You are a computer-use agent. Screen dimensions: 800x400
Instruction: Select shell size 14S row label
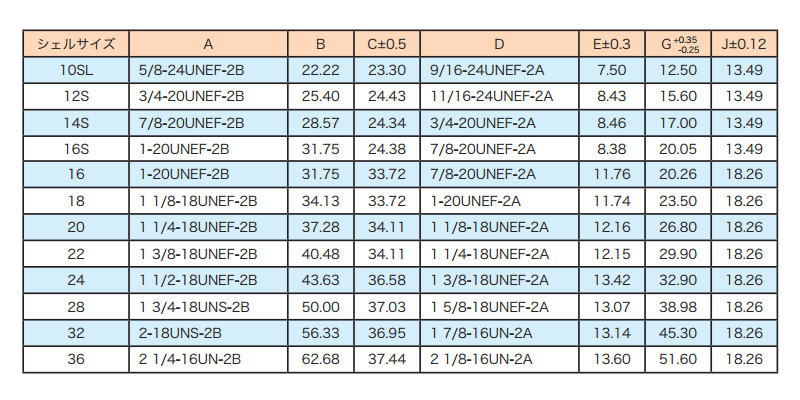click(x=76, y=122)
